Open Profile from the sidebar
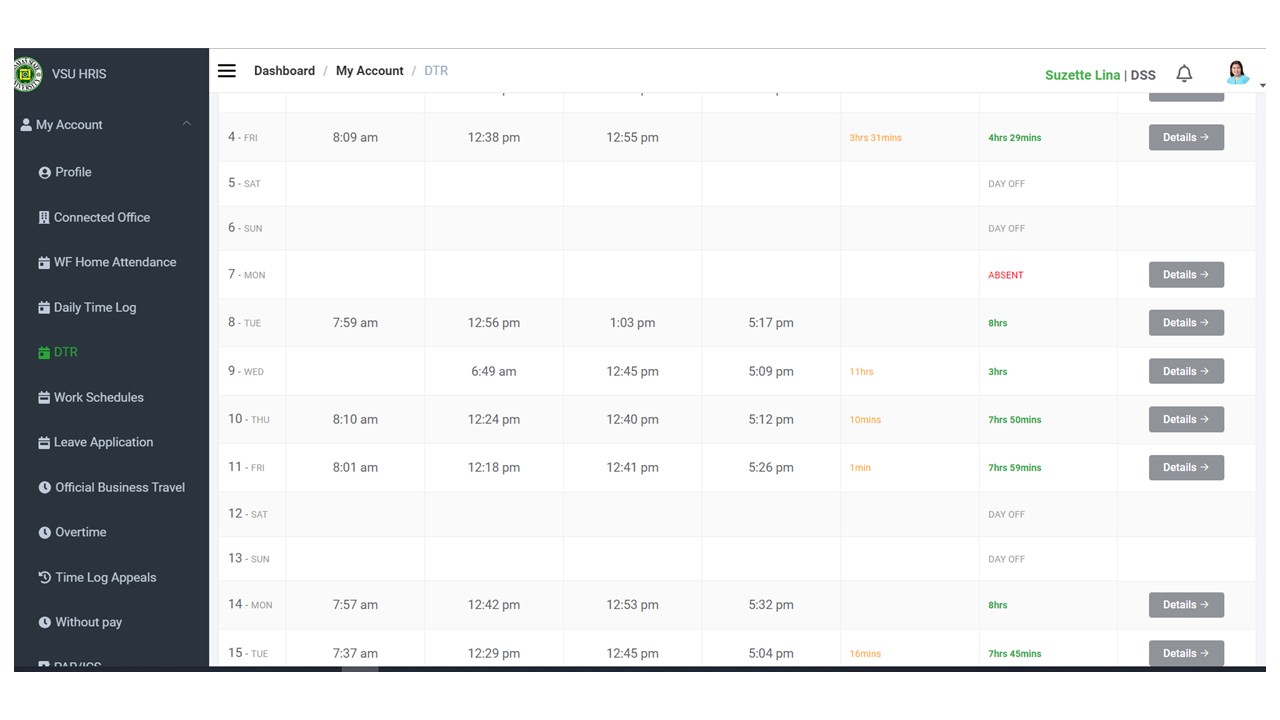Screen dimensions: 1280x720 coord(72,172)
